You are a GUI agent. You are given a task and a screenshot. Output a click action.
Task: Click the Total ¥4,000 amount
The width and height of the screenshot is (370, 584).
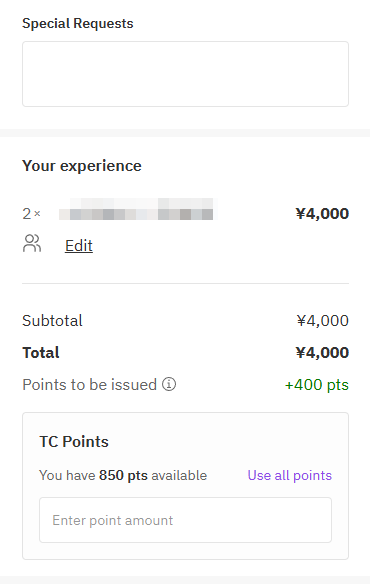click(x=322, y=353)
